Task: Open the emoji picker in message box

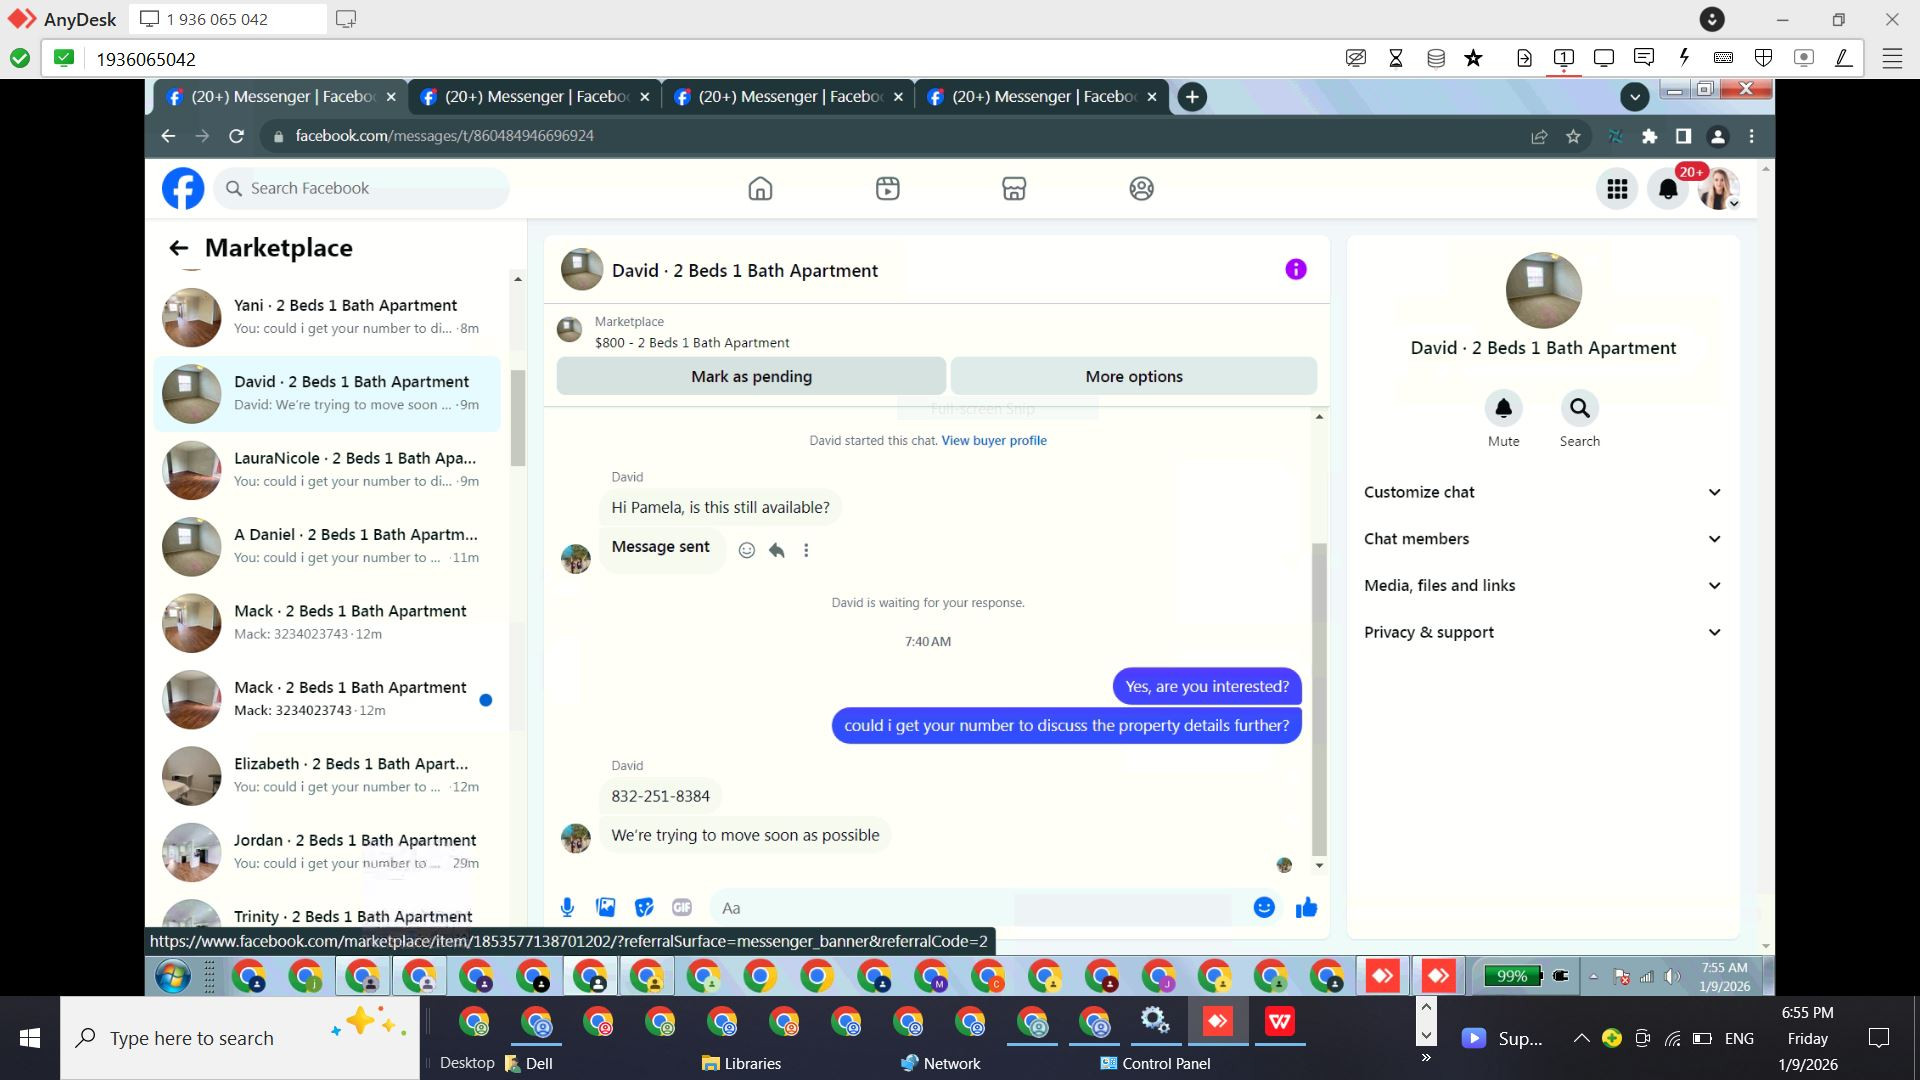Action: pos(1264,908)
